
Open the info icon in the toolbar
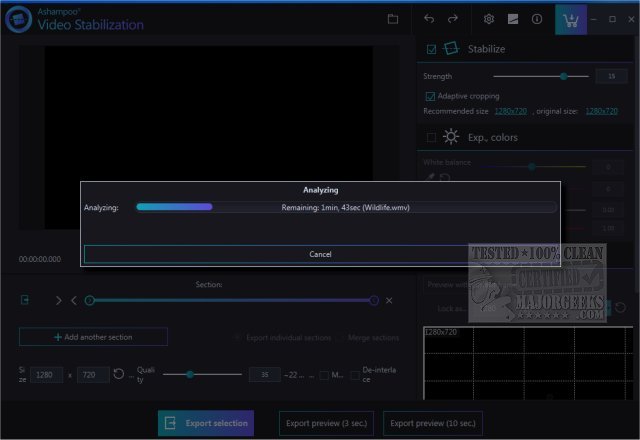(x=537, y=19)
